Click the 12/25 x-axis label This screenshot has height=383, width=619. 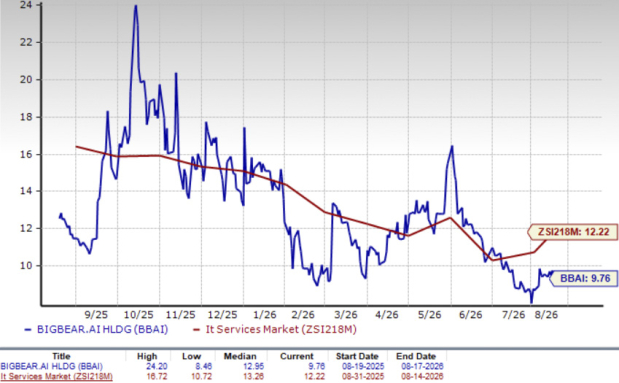pyautogui.click(x=223, y=315)
